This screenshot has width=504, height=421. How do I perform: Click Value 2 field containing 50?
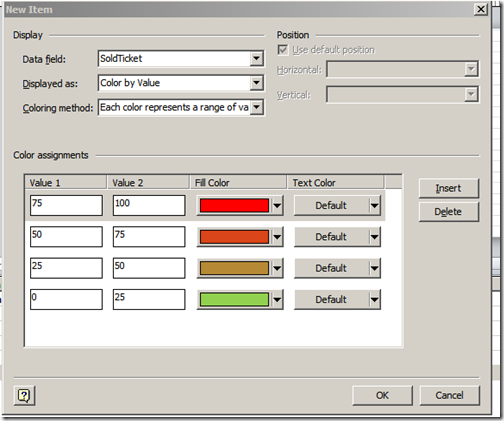coord(149,268)
